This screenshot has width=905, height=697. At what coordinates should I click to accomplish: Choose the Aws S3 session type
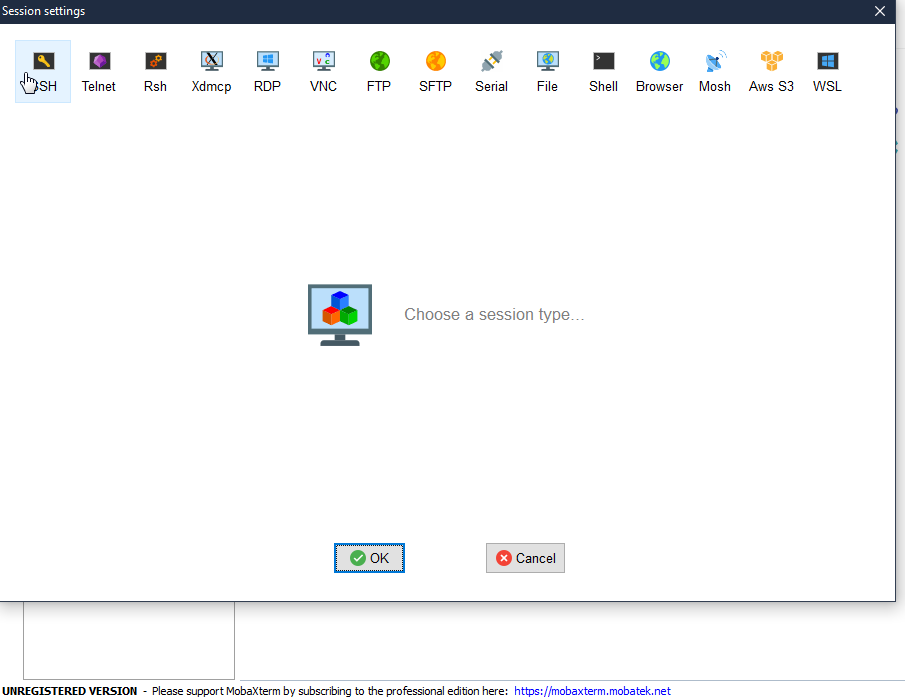[770, 70]
